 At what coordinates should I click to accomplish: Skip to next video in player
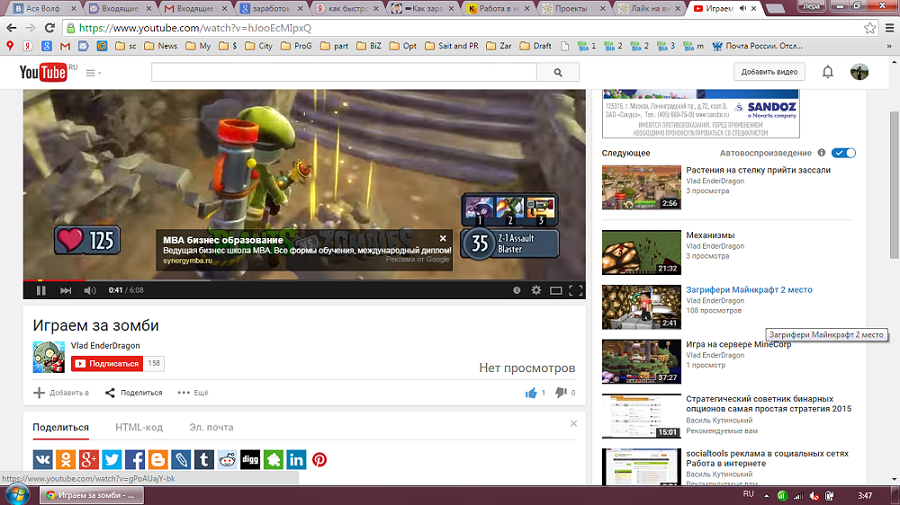pos(65,290)
